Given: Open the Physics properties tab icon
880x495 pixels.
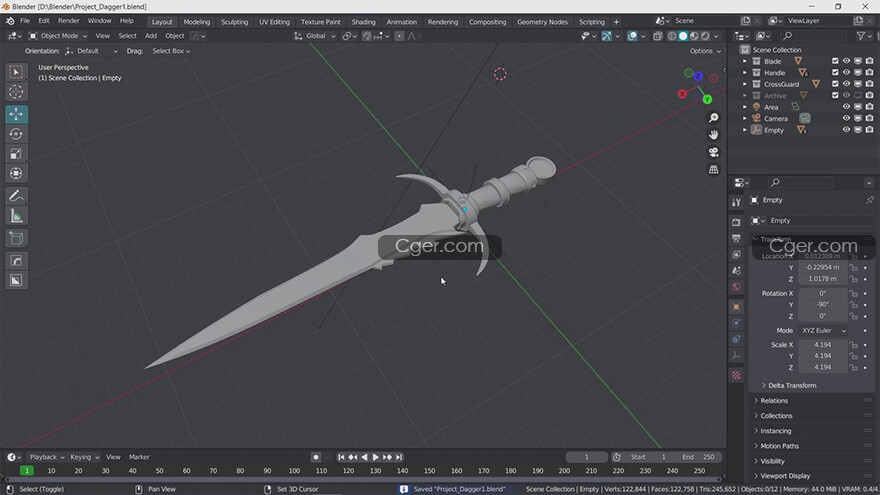Looking at the screenshot, I should (x=736, y=323).
